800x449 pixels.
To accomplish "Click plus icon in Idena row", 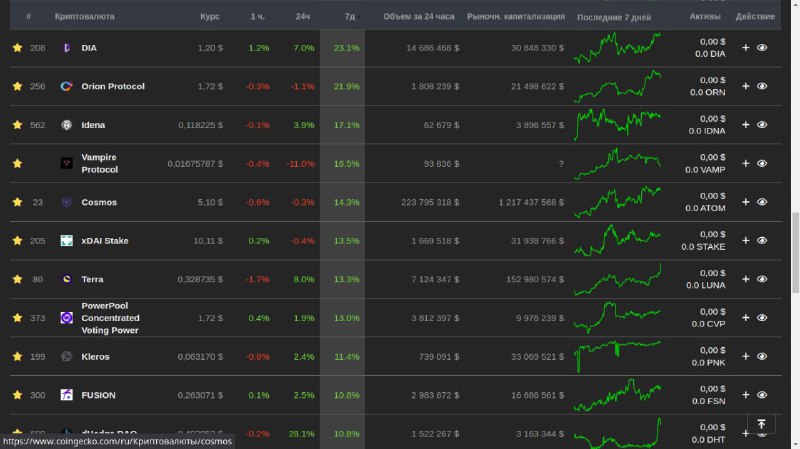I will coord(745,125).
